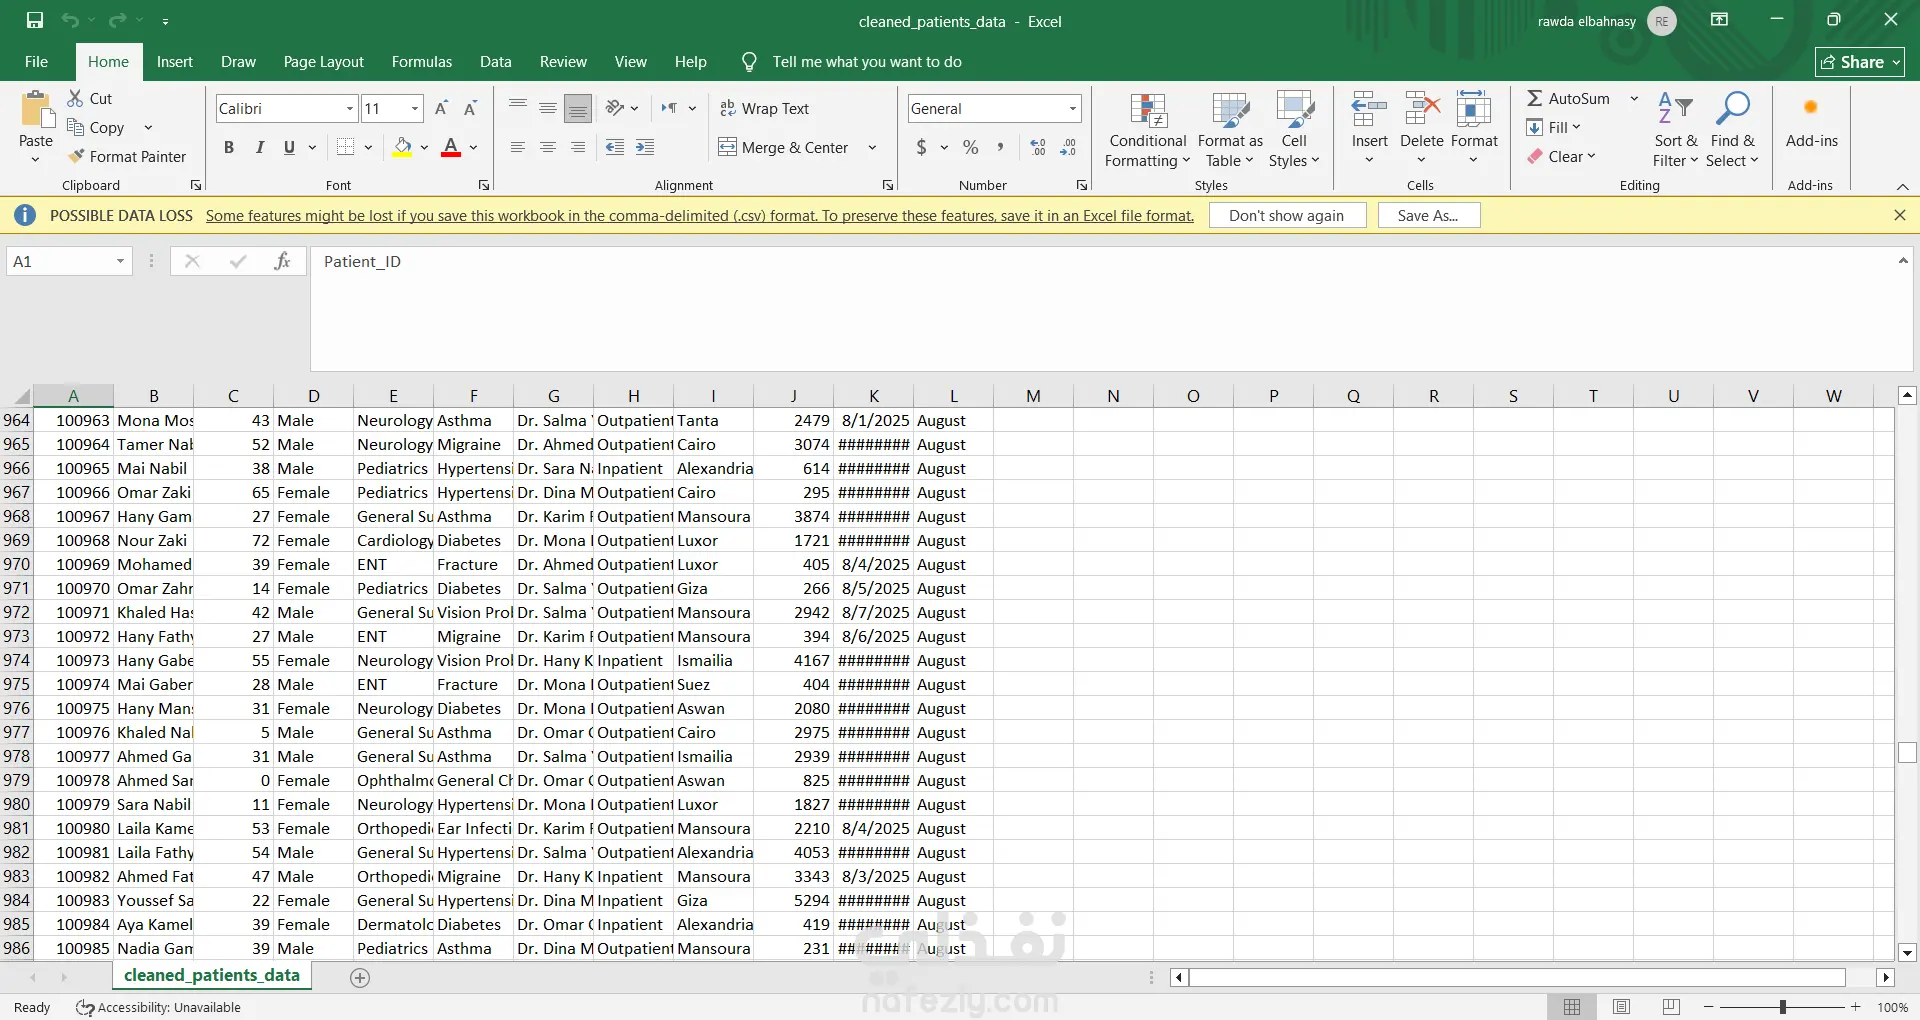1920x1020 pixels.
Task: Click Decrease Decimal icon
Action: point(1068,147)
